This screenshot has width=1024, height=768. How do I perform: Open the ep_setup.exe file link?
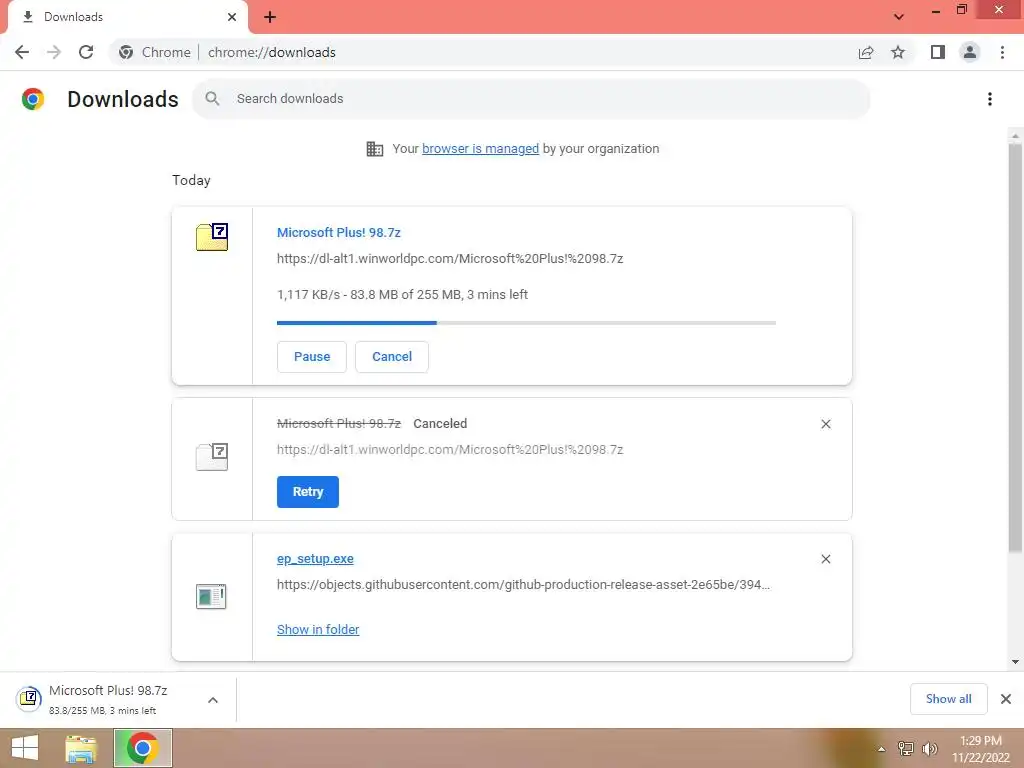coord(315,559)
